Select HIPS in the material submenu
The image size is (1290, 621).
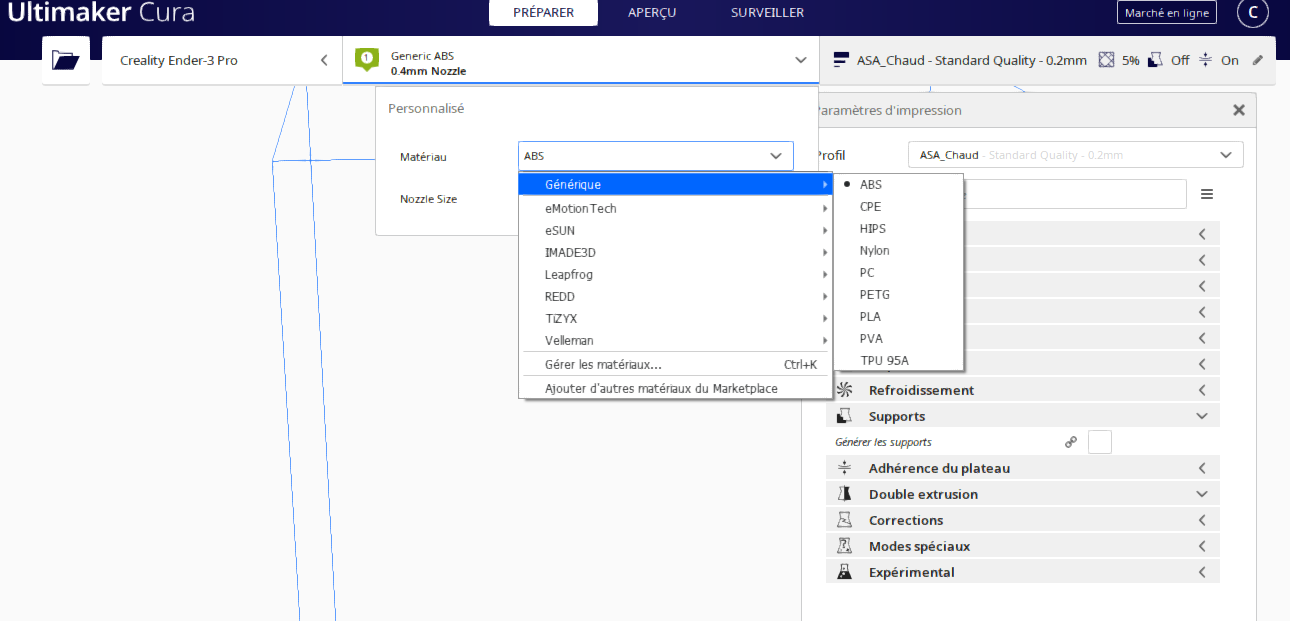tap(898, 228)
